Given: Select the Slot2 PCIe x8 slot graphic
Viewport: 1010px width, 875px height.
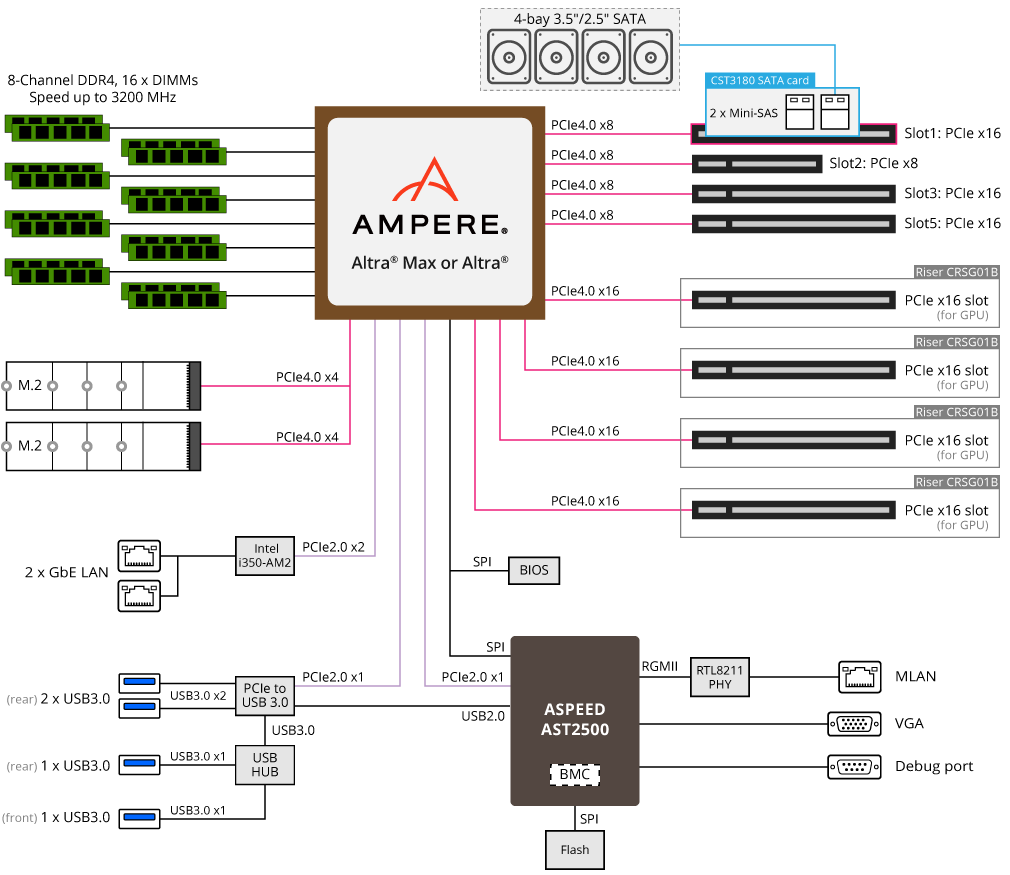Looking at the screenshot, I should tap(757, 164).
